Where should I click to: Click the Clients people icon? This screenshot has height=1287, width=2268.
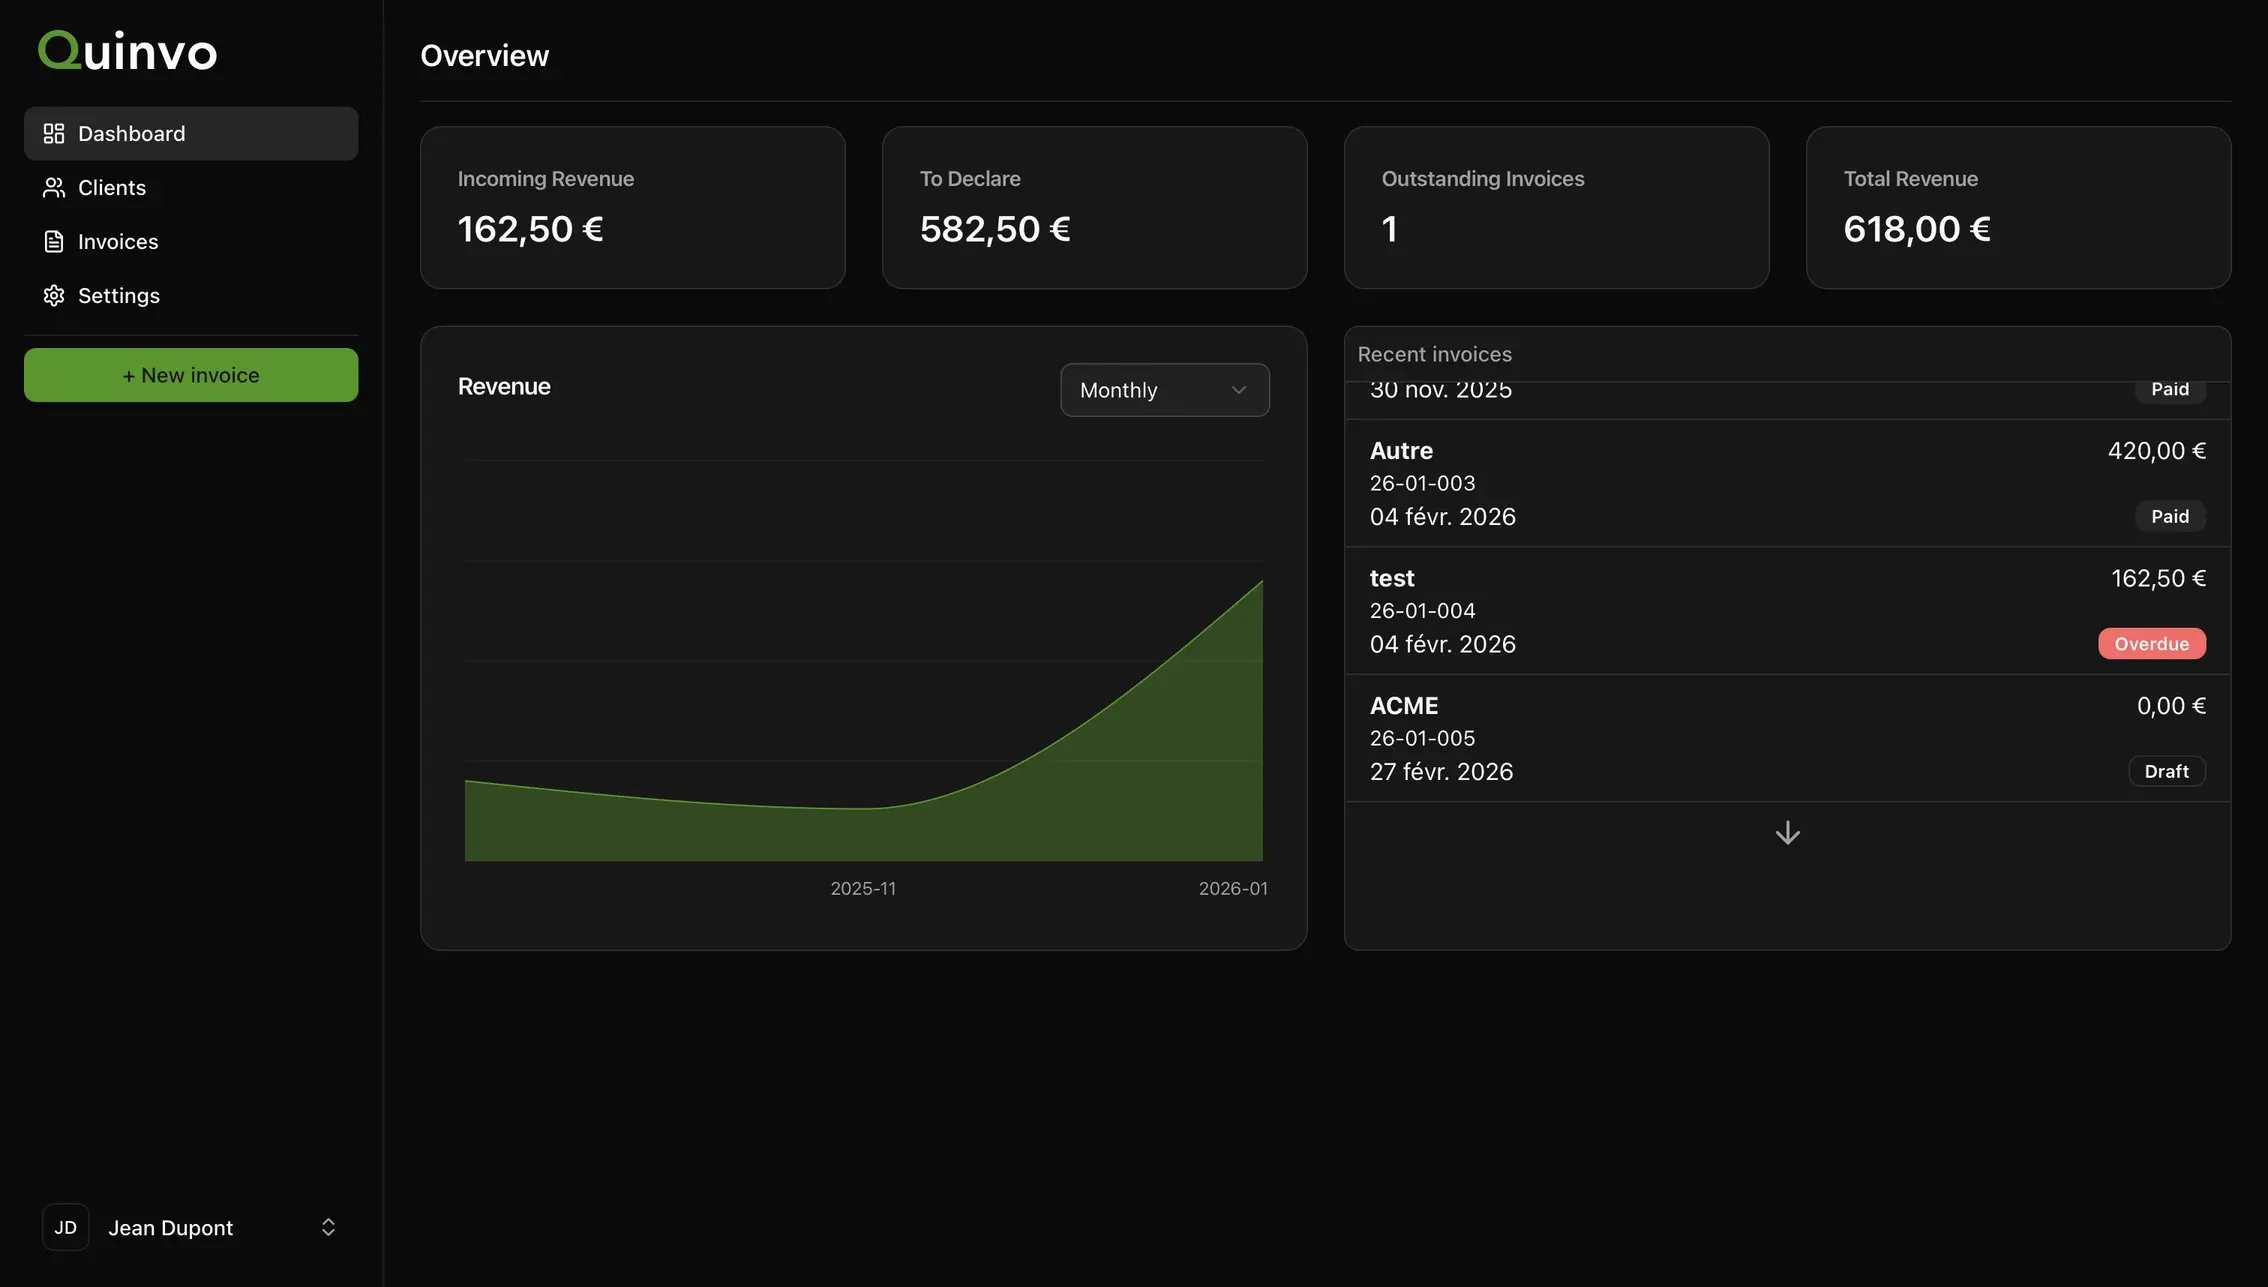pyautogui.click(x=54, y=187)
